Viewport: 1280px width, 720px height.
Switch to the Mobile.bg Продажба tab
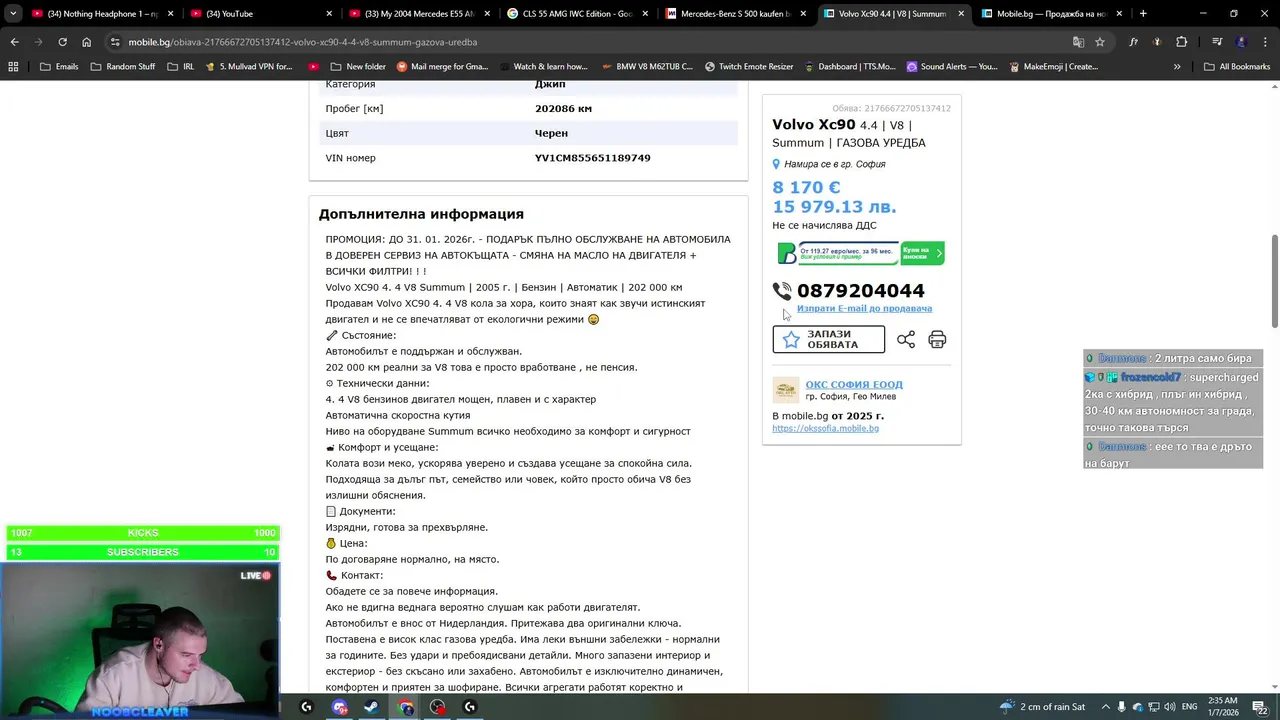pos(1050,14)
